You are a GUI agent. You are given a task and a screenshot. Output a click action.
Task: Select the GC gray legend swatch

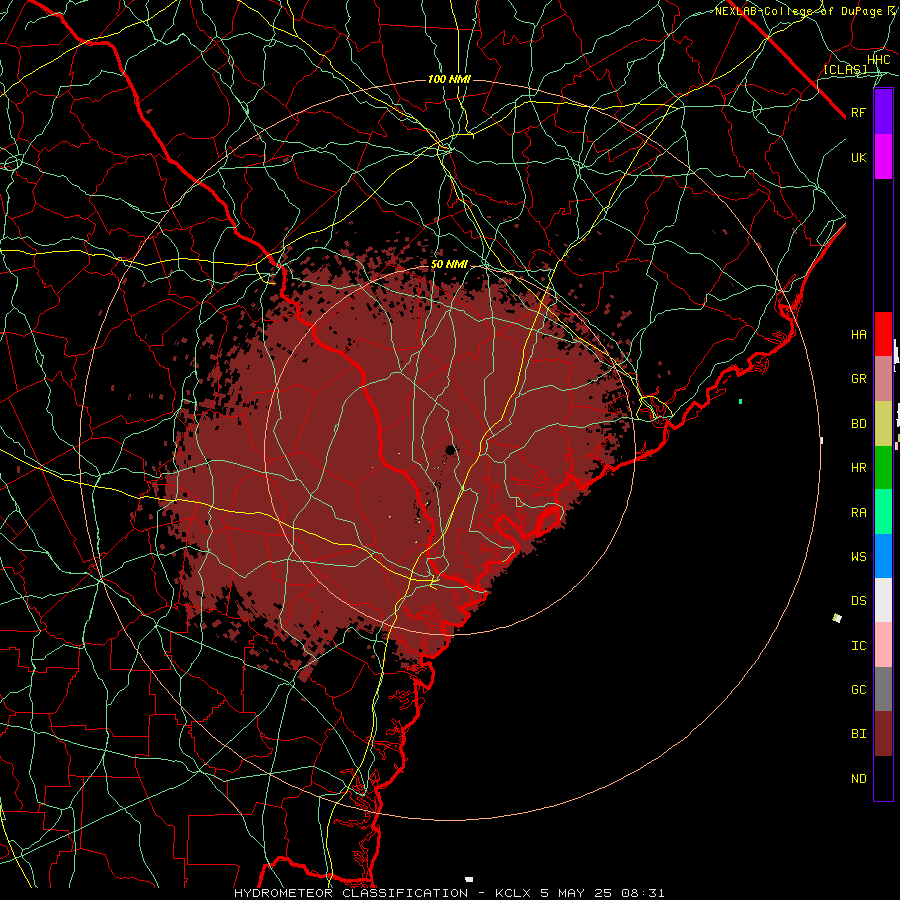click(883, 689)
